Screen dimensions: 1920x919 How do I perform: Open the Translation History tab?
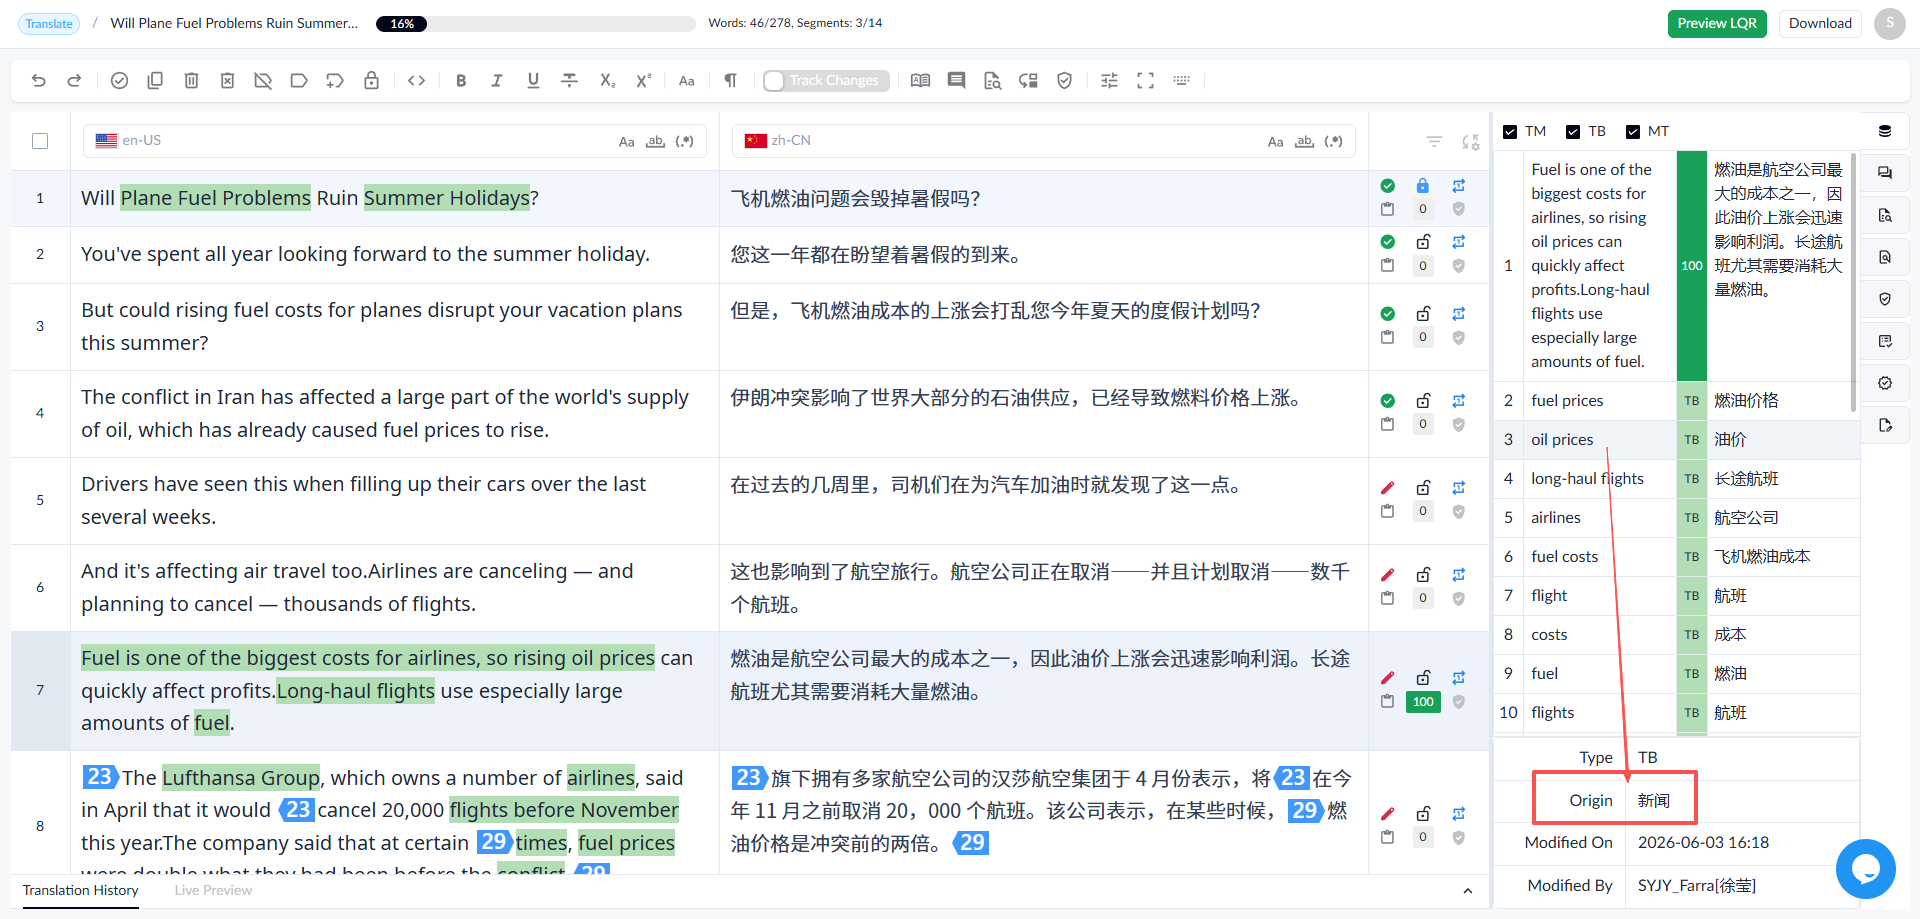pyautogui.click(x=81, y=890)
